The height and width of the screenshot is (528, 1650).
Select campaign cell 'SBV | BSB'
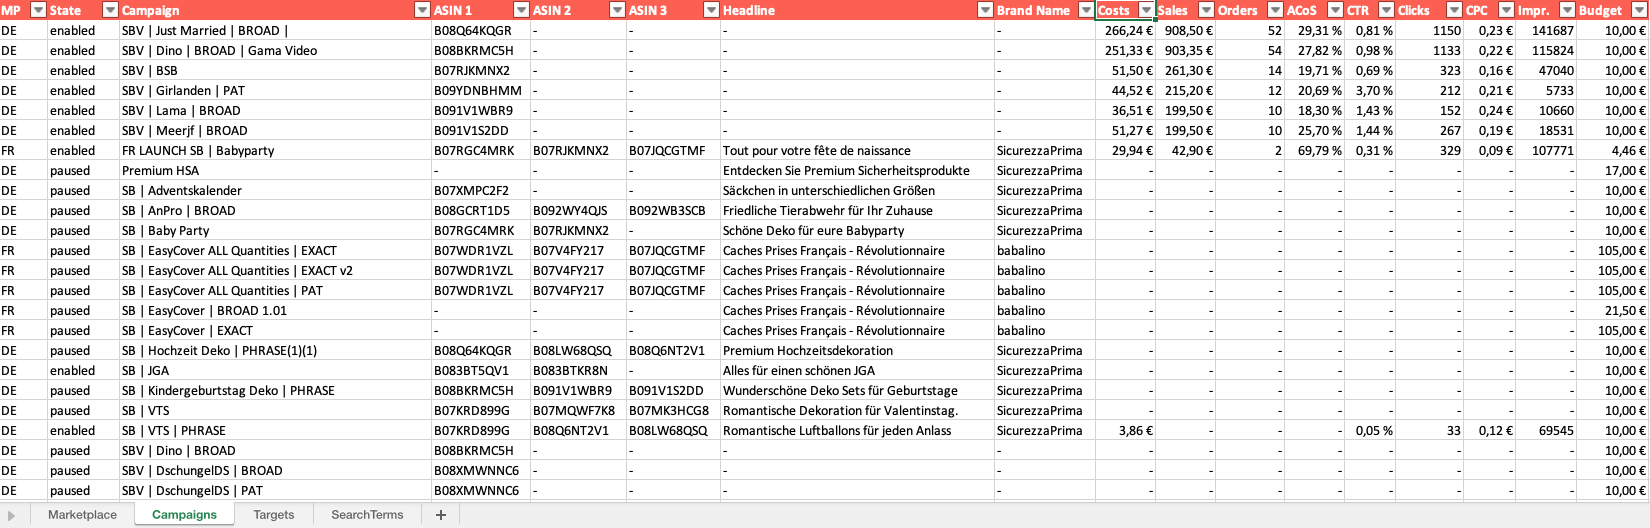[x=275, y=70]
